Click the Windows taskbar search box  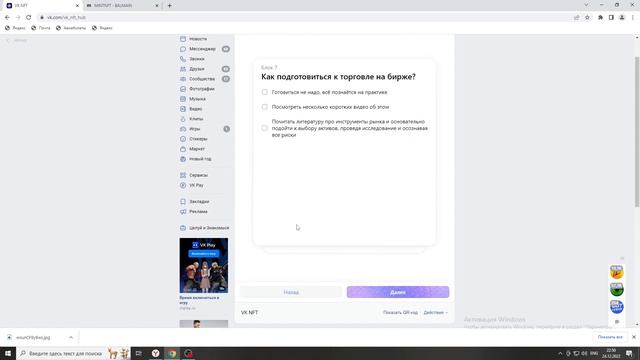pyautogui.click(x=73, y=353)
